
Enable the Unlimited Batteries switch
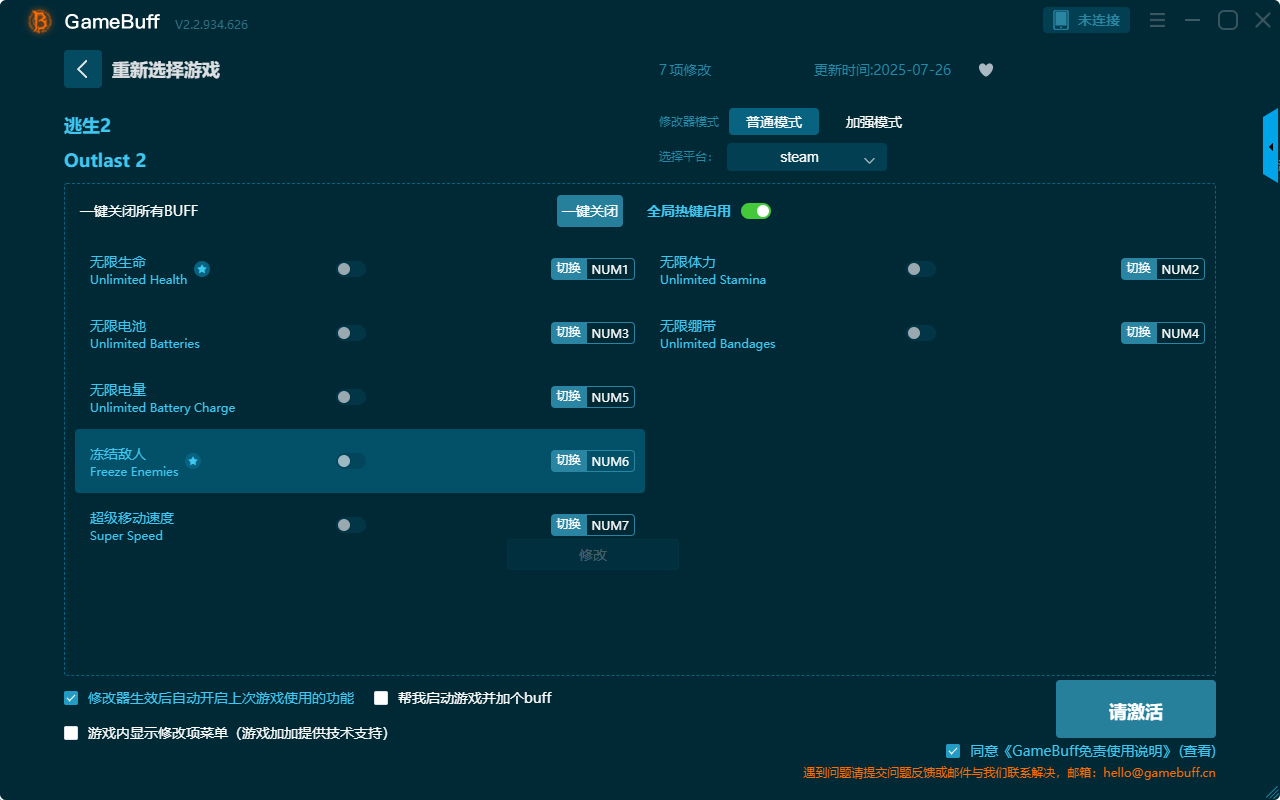351,333
